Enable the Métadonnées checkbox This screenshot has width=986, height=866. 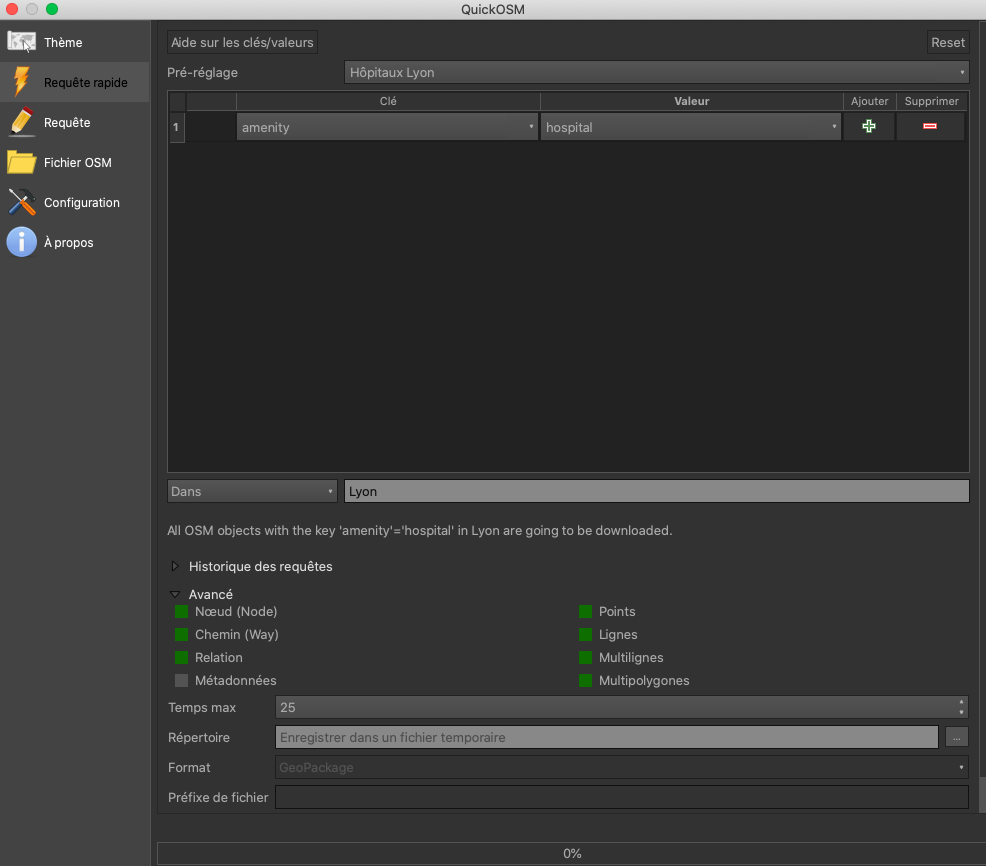pyautogui.click(x=182, y=681)
